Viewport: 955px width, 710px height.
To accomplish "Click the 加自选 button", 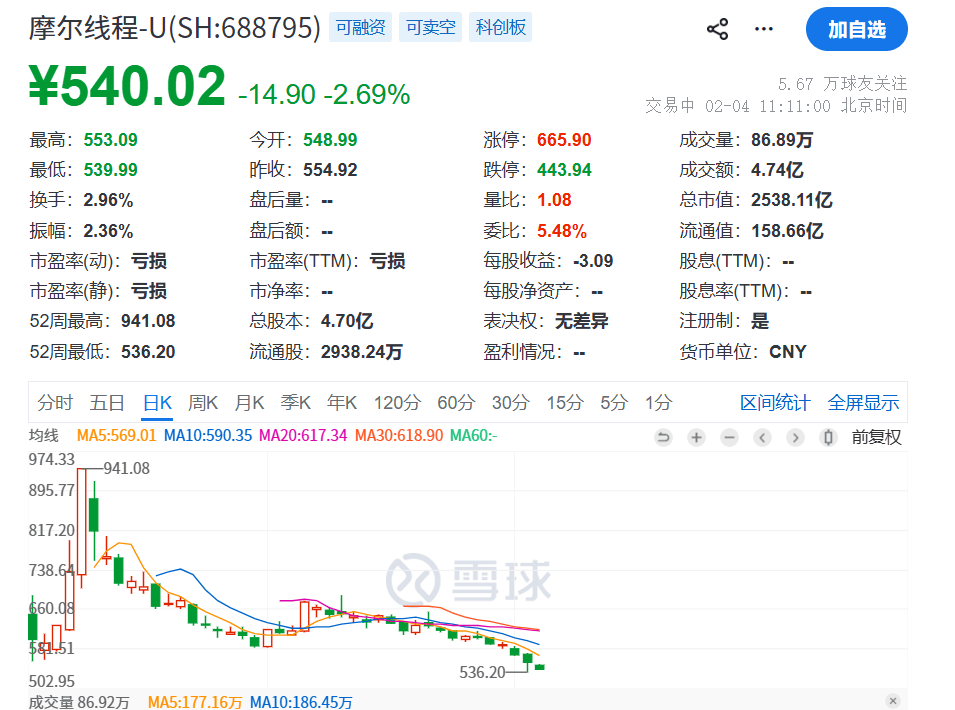I will [856, 29].
